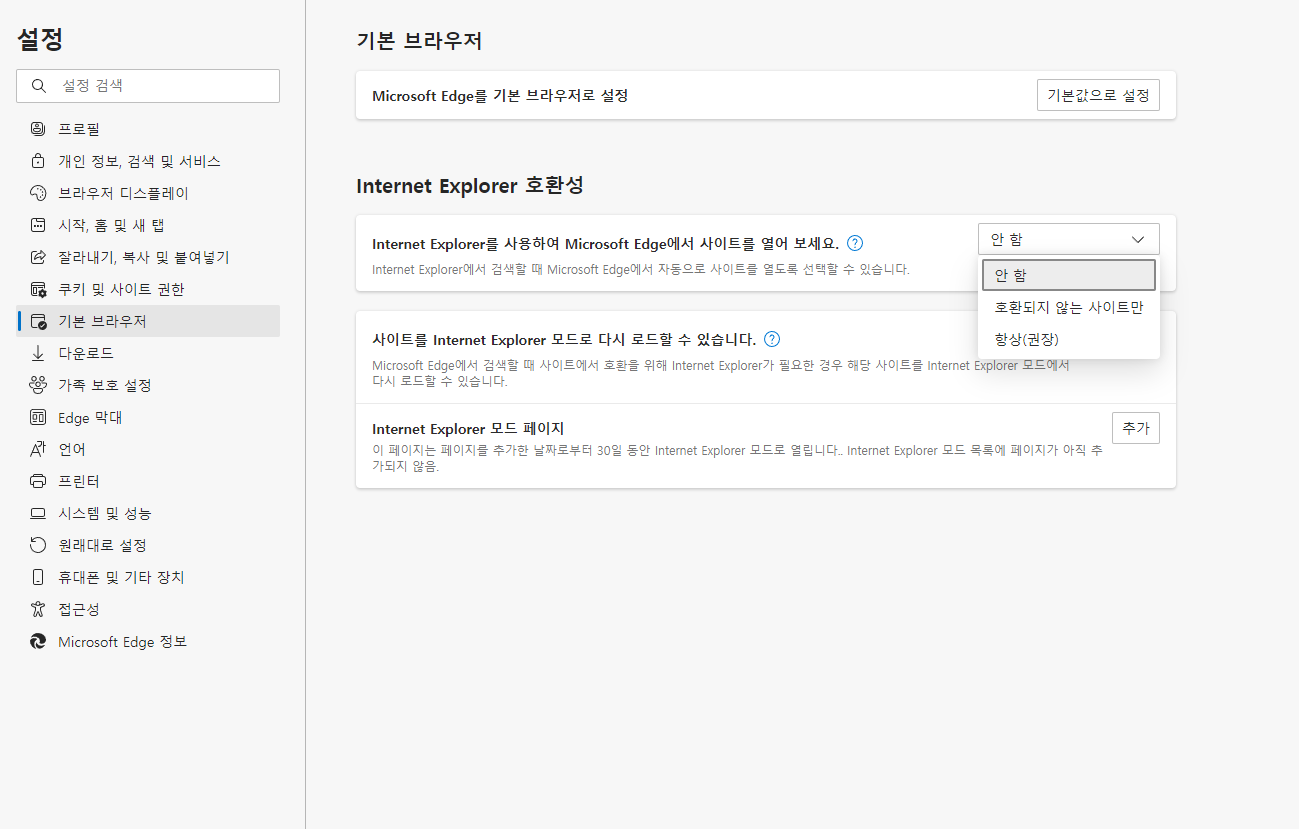
Task: Open '시스템 및 성능' settings page
Action: tap(148, 513)
